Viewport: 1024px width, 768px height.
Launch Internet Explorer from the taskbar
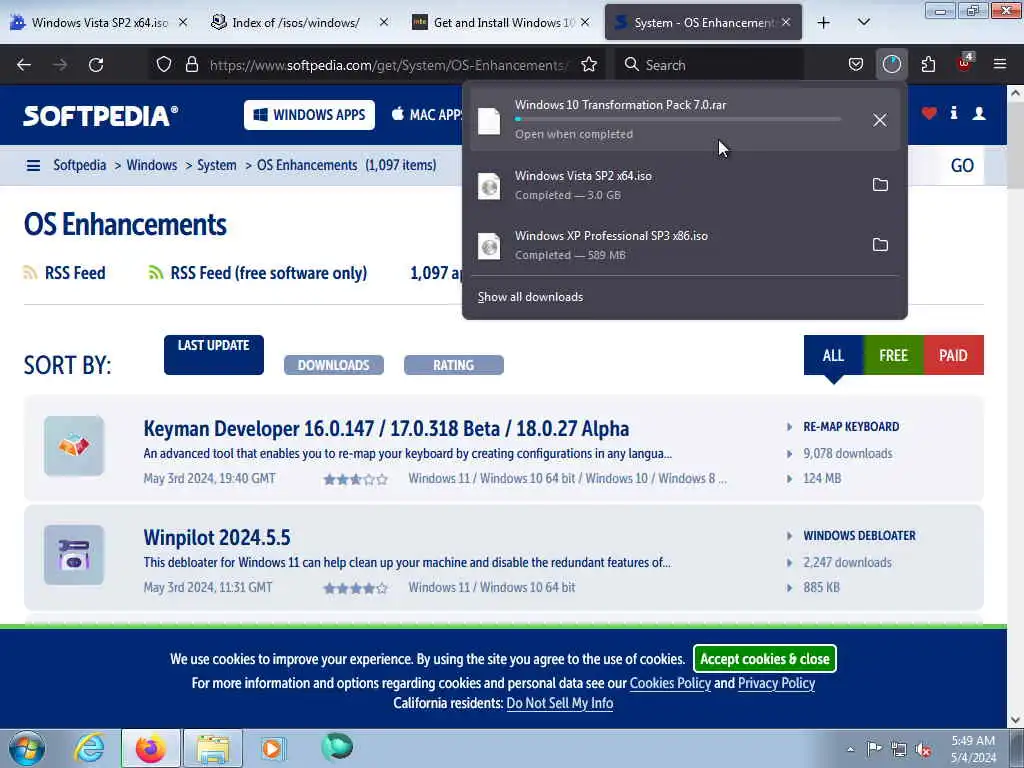click(89, 748)
